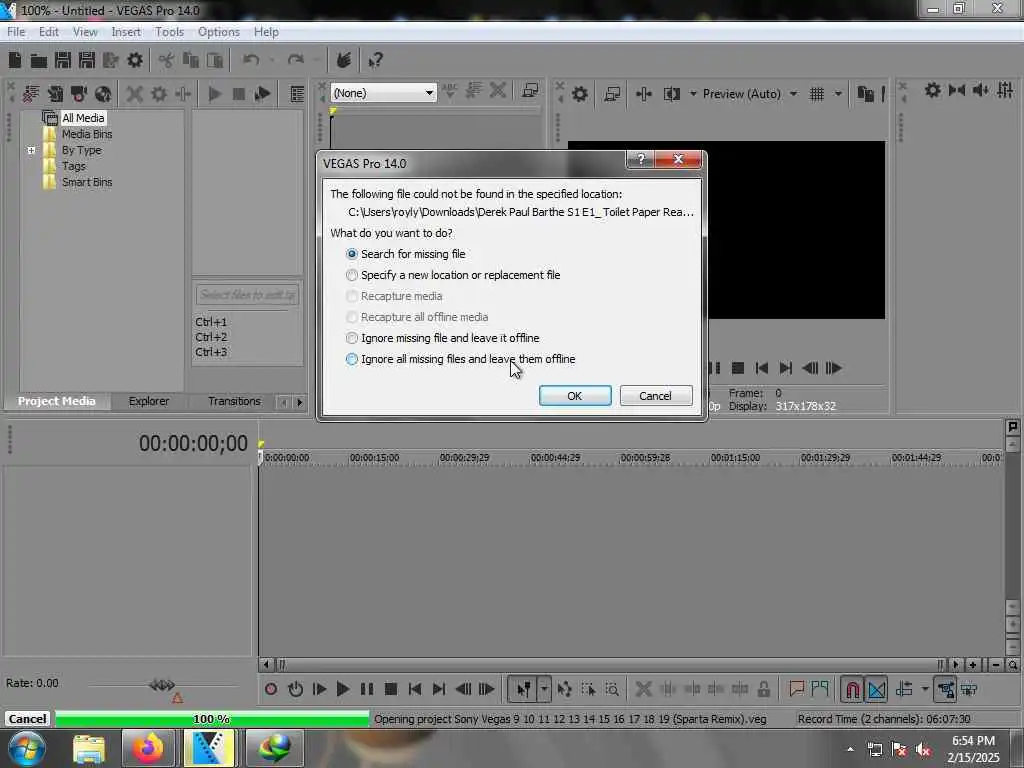Screen dimensions: 1024x768
Task: Cancel project loading via status bar Cancel
Action: 27,718
